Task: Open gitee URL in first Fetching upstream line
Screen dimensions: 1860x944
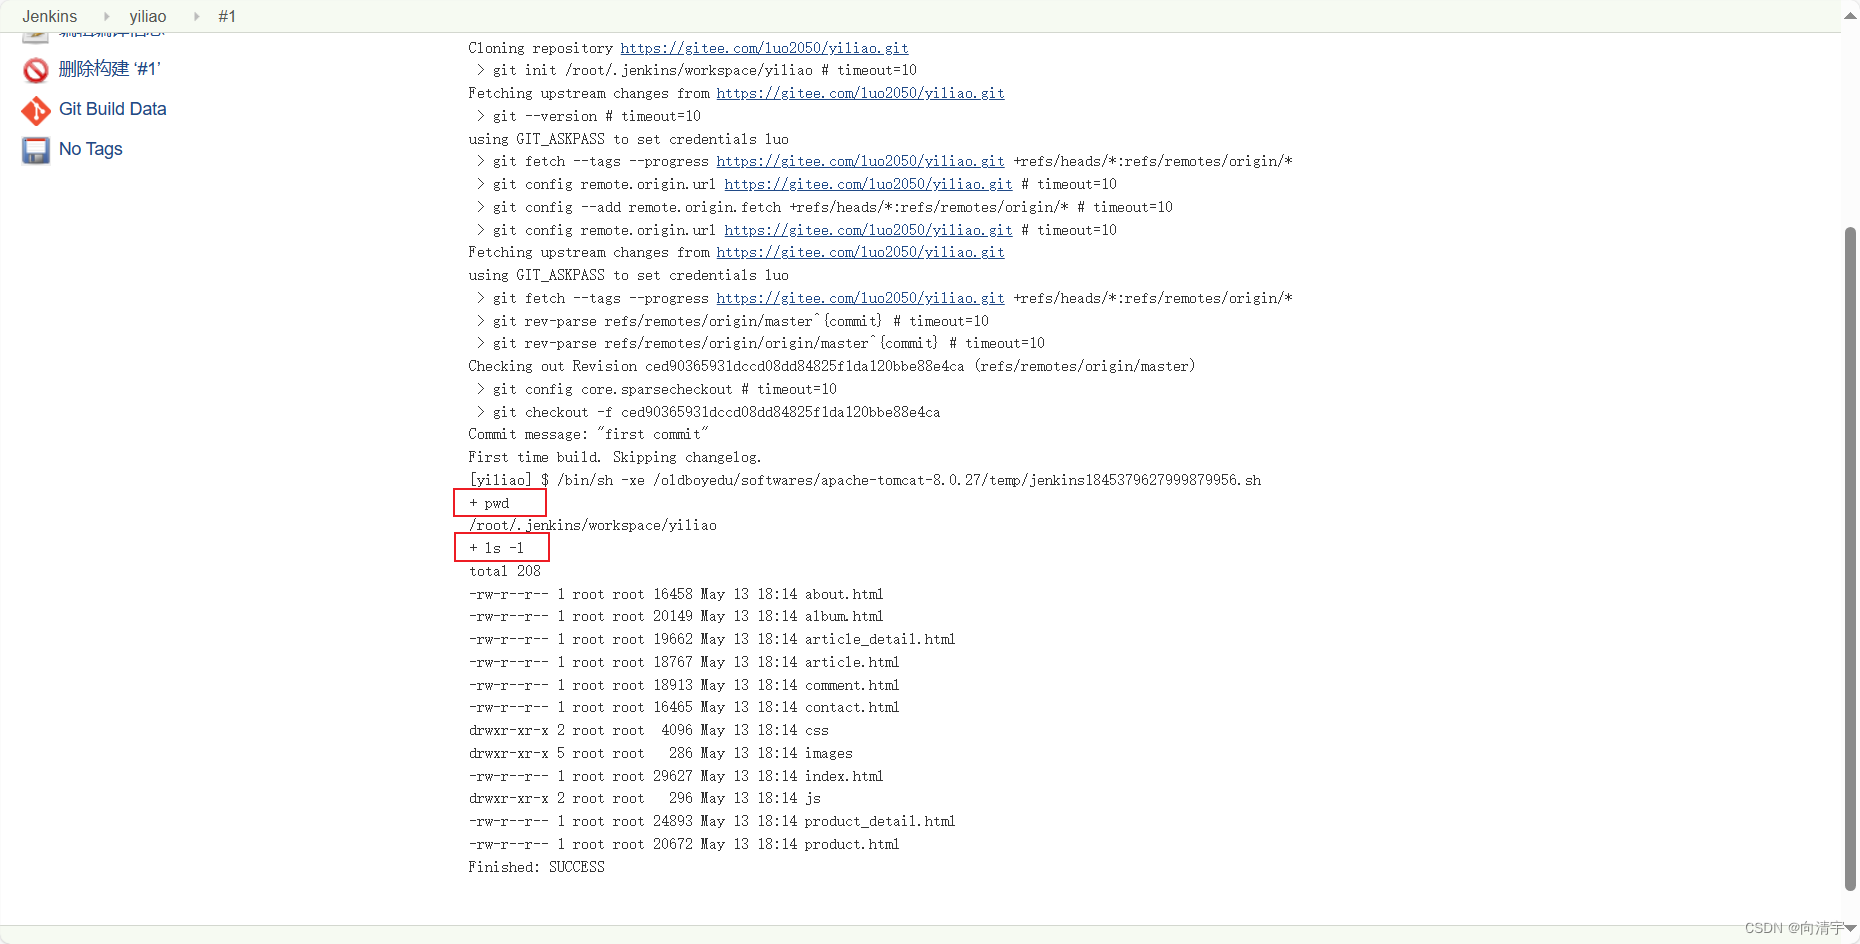Action: pyautogui.click(x=860, y=93)
